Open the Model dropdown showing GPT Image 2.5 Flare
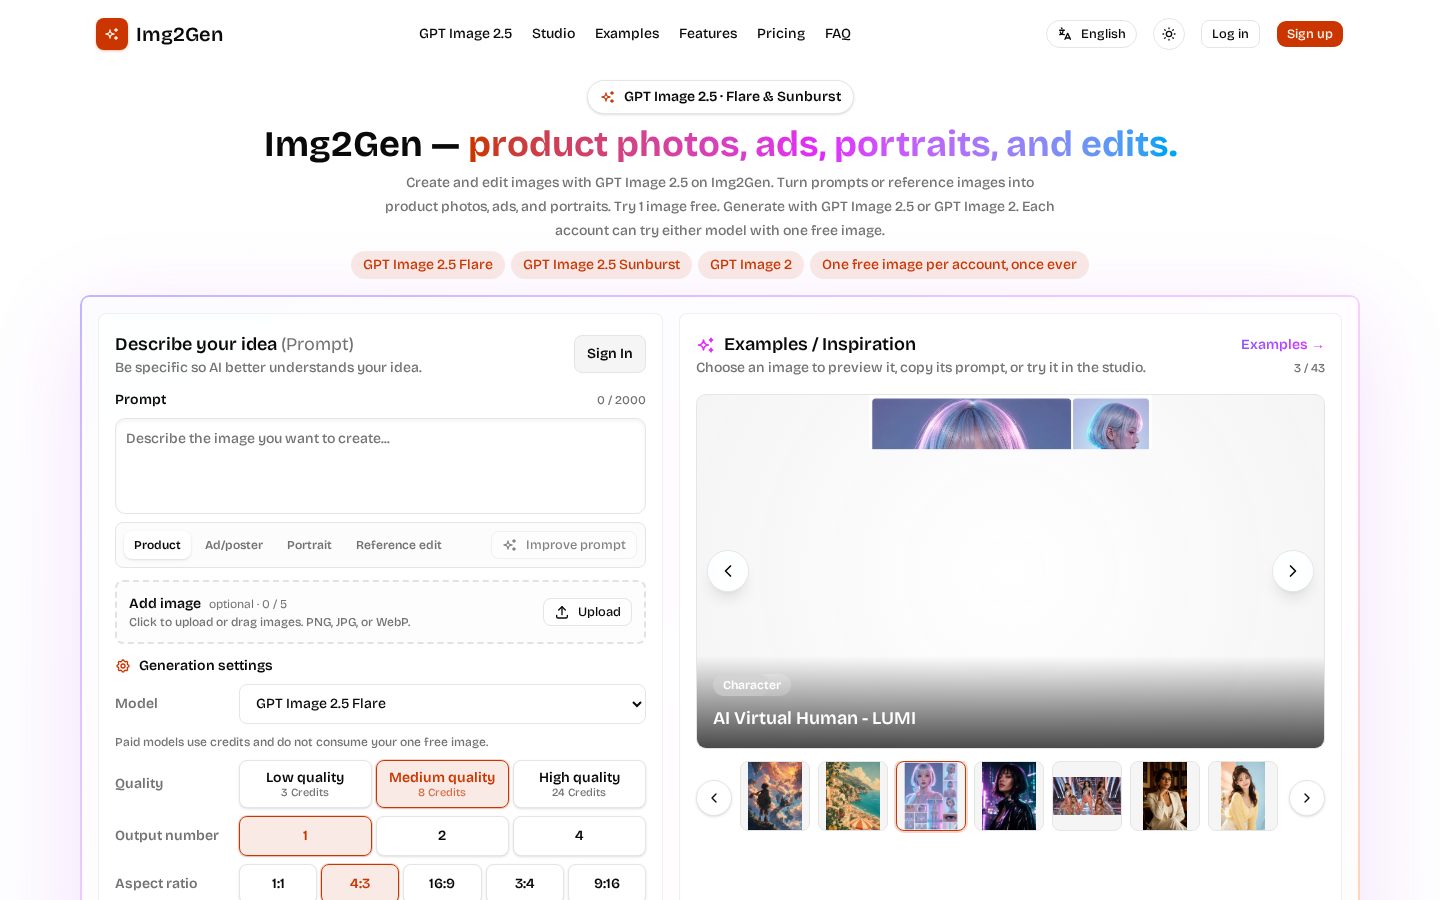 442,704
